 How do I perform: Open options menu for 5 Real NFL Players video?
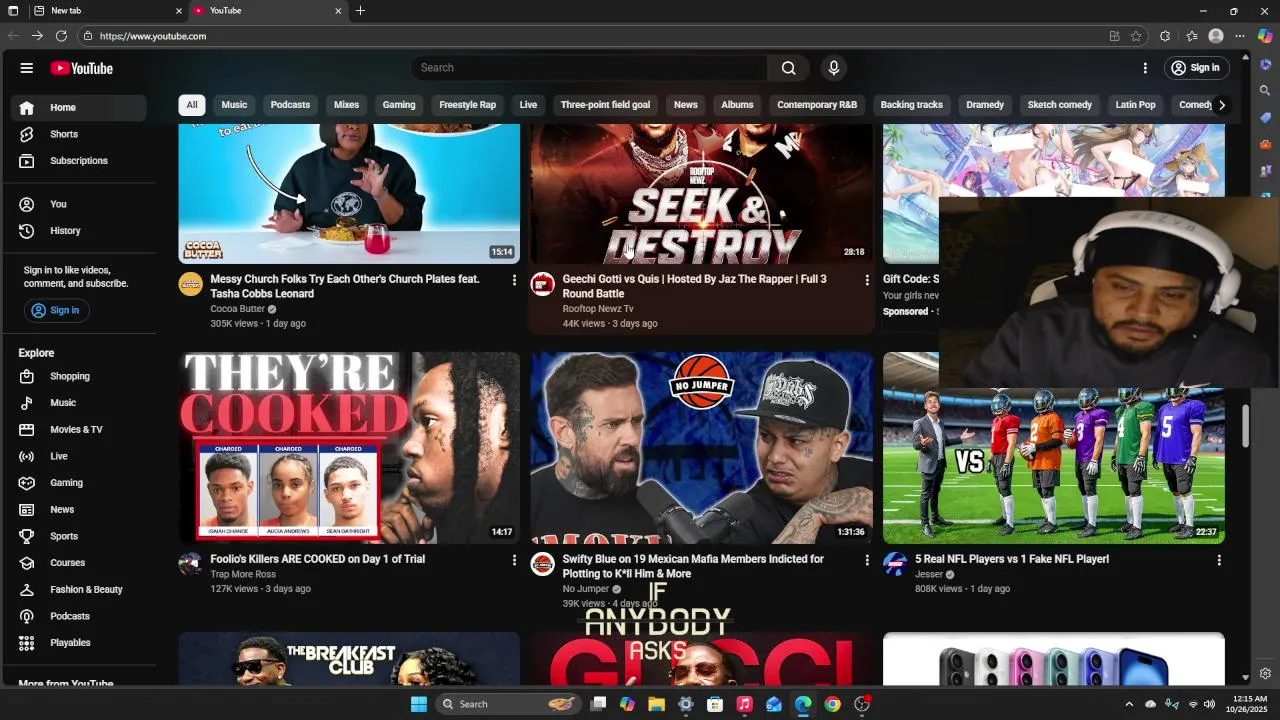click(1218, 560)
